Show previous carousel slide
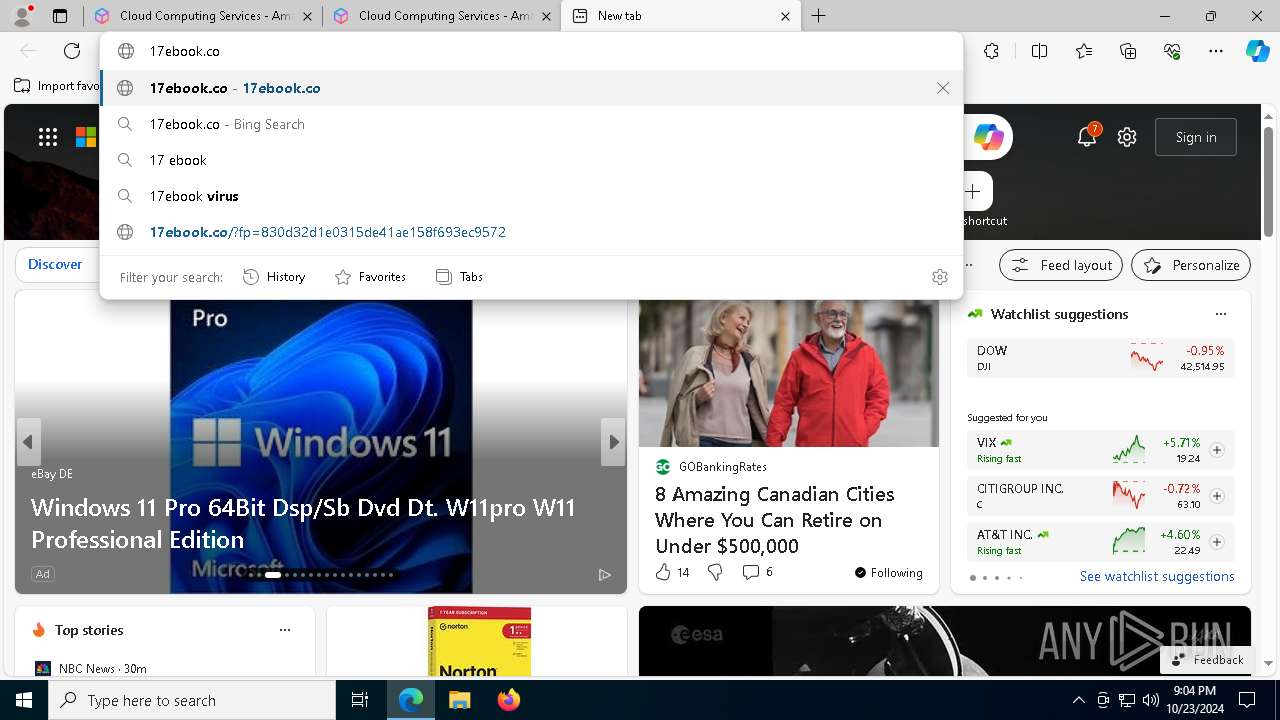The width and height of the screenshot is (1280, 720). tap(28, 442)
